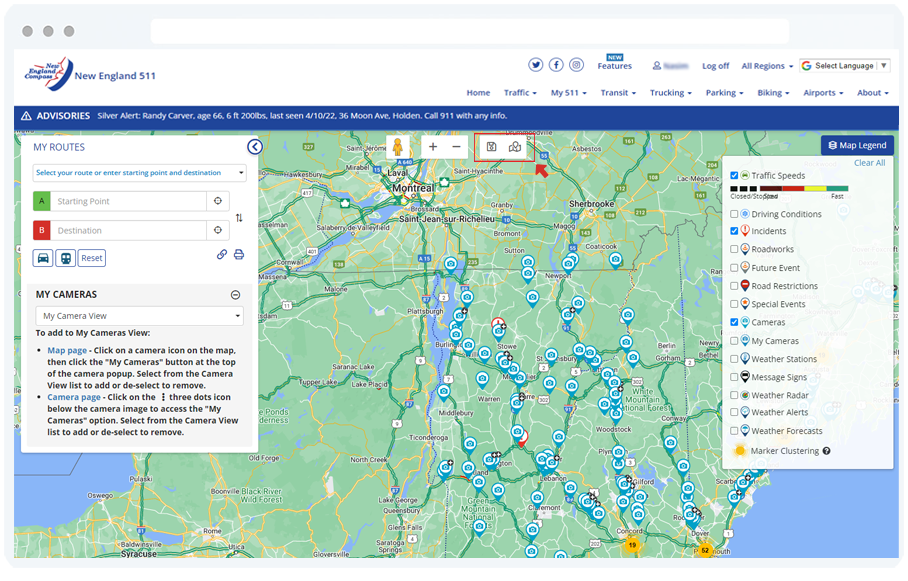Click the Reset route button
908x581 pixels.
pyautogui.click(x=92, y=258)
